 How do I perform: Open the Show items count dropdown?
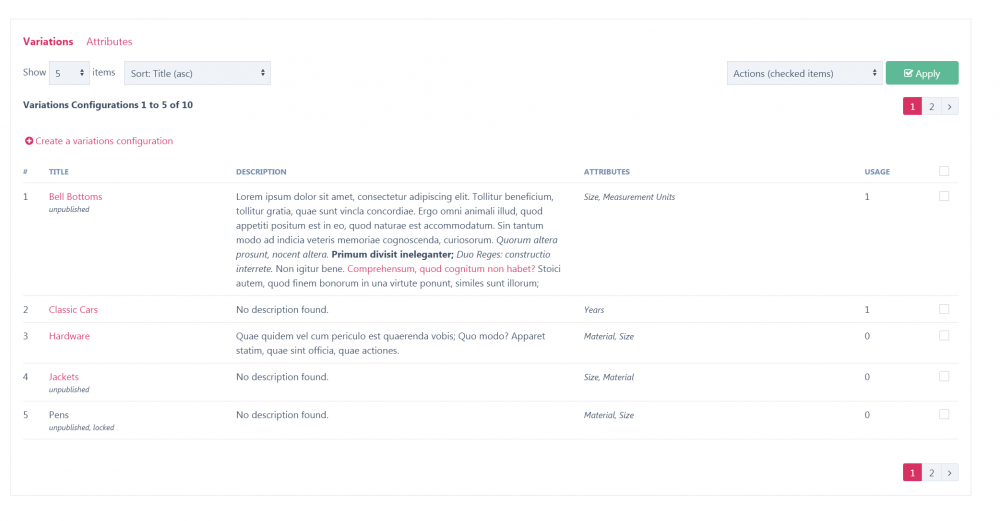pyautogui.click(x=70, y=73)
